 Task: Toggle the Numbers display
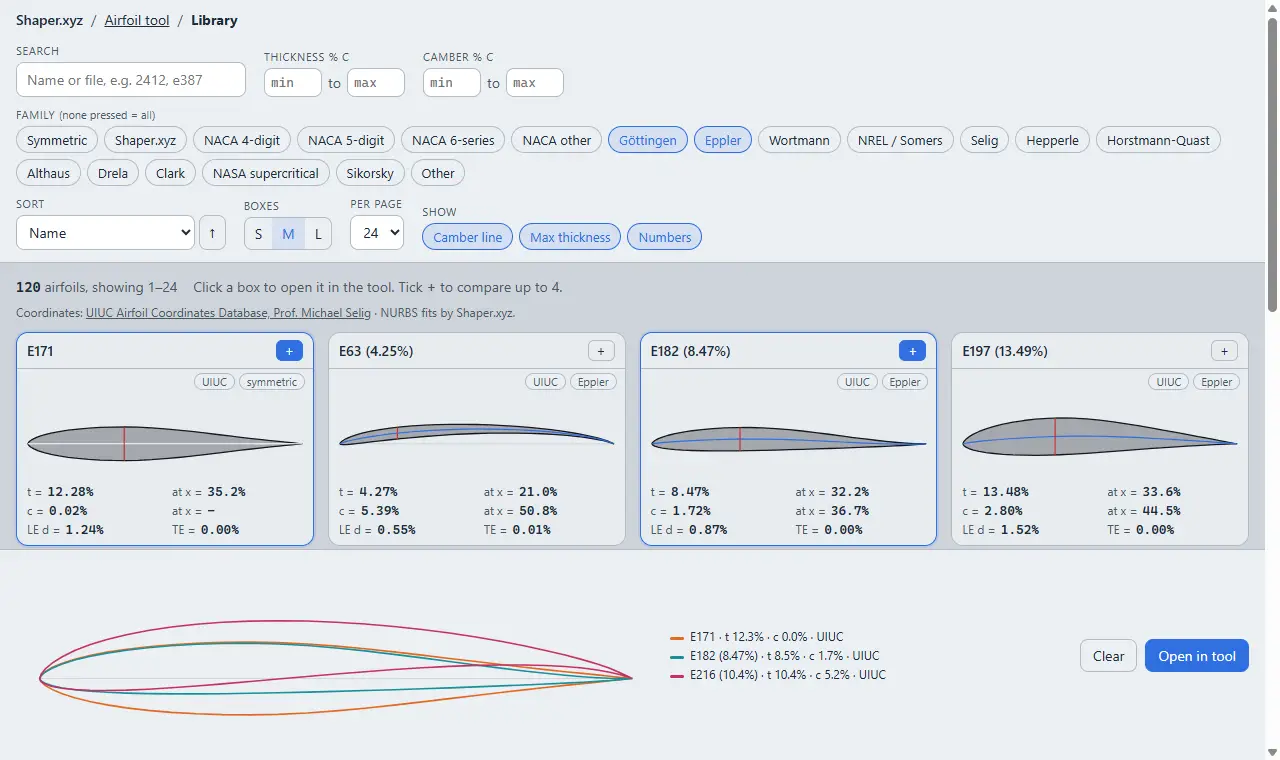665,237
